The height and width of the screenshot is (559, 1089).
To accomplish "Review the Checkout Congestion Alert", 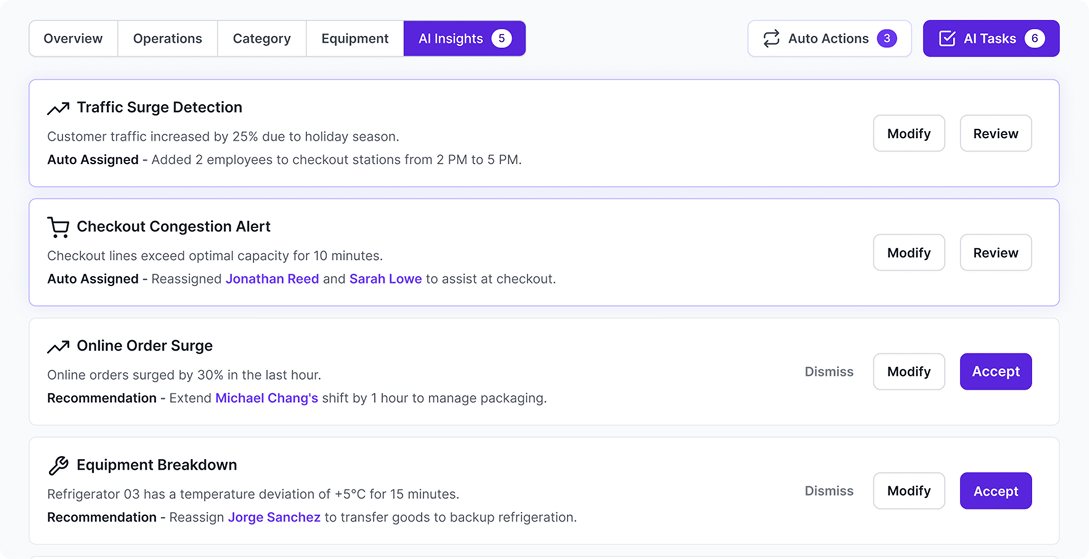I will tap(996, 253).
